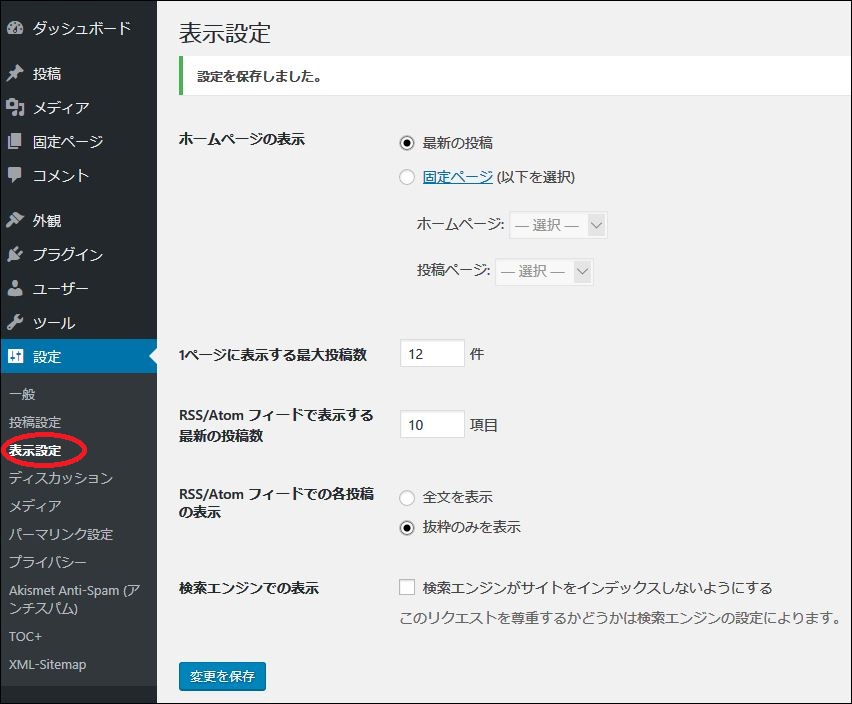Click the pushpin icon beside 投稿

(15, 73)
